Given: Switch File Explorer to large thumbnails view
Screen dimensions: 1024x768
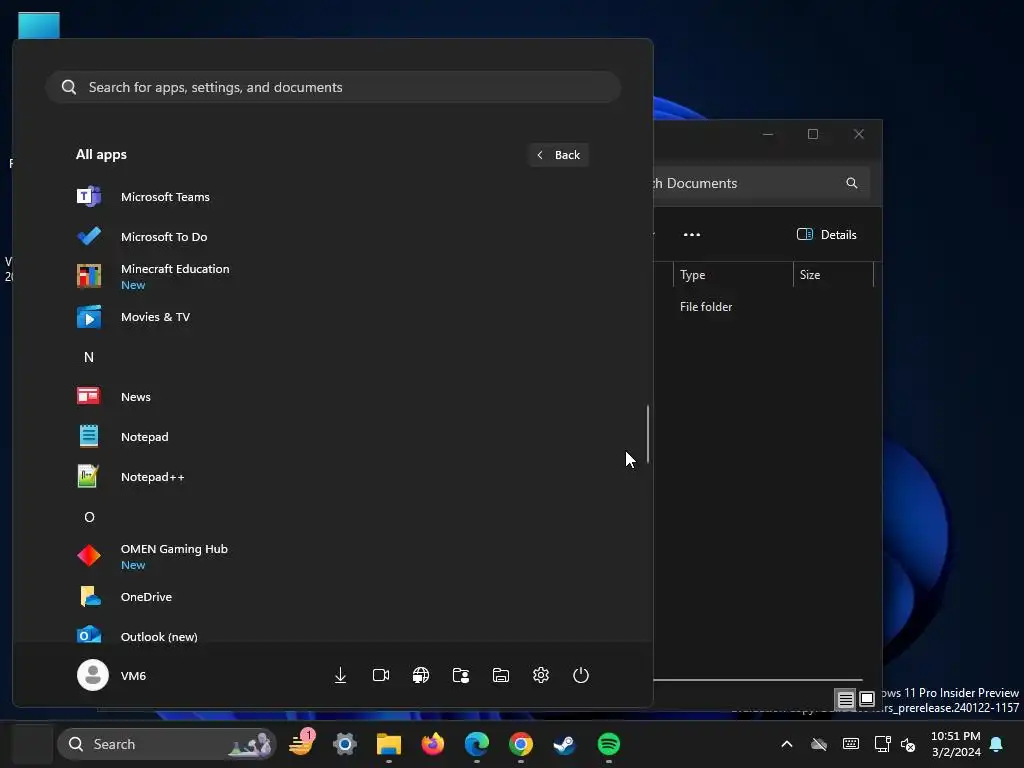Looking at the screenshot, I should click(867, 699).
